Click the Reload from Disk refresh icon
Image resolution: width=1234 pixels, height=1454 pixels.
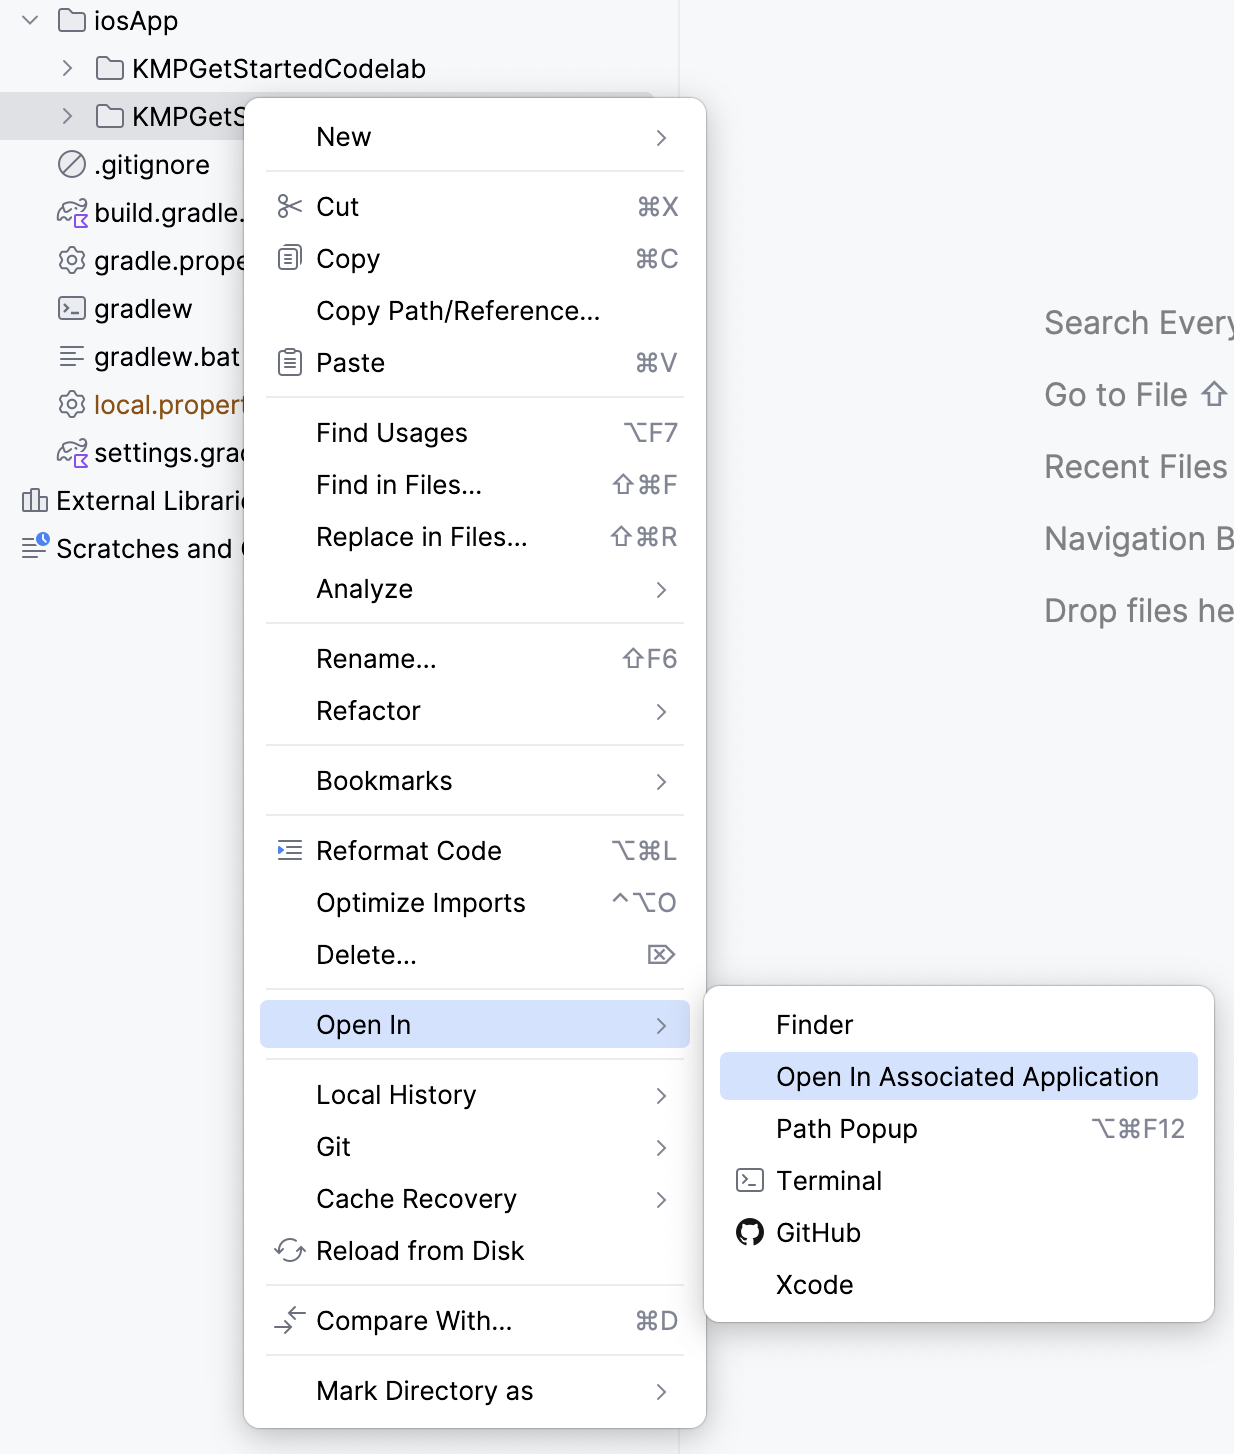point(290,1250)
